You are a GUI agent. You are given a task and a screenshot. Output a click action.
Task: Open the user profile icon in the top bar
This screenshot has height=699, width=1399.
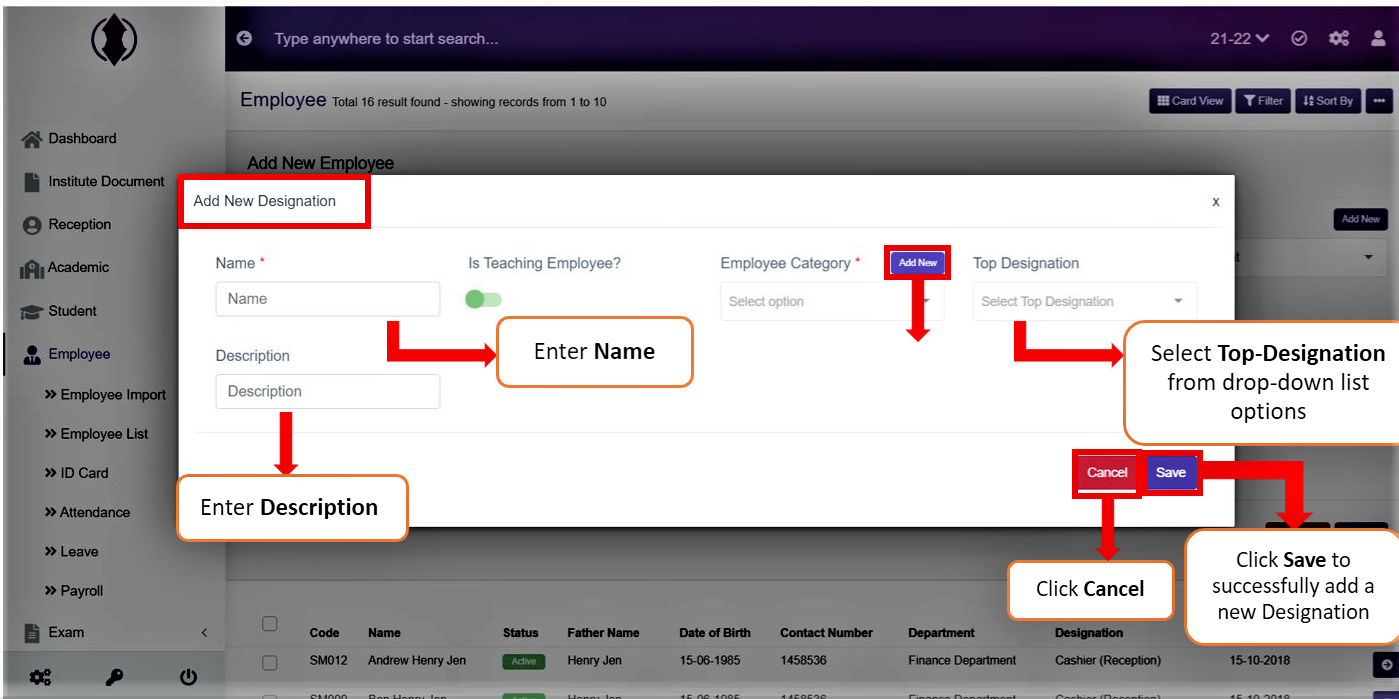click(x=1378, y=38)
